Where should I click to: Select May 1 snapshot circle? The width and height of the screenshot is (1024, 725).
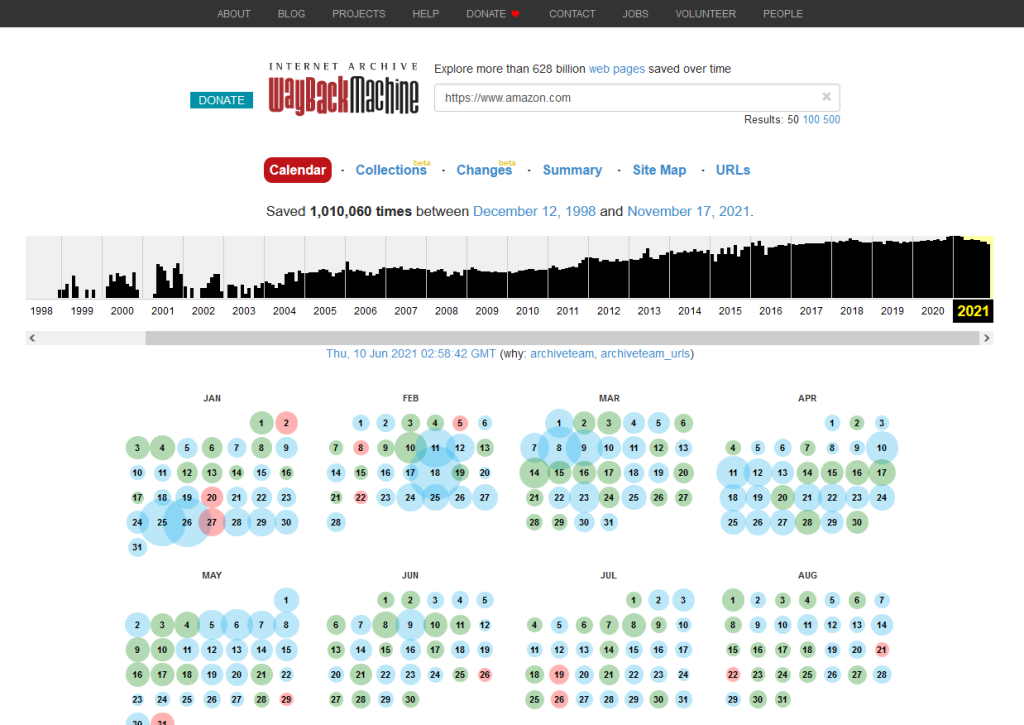286,600
